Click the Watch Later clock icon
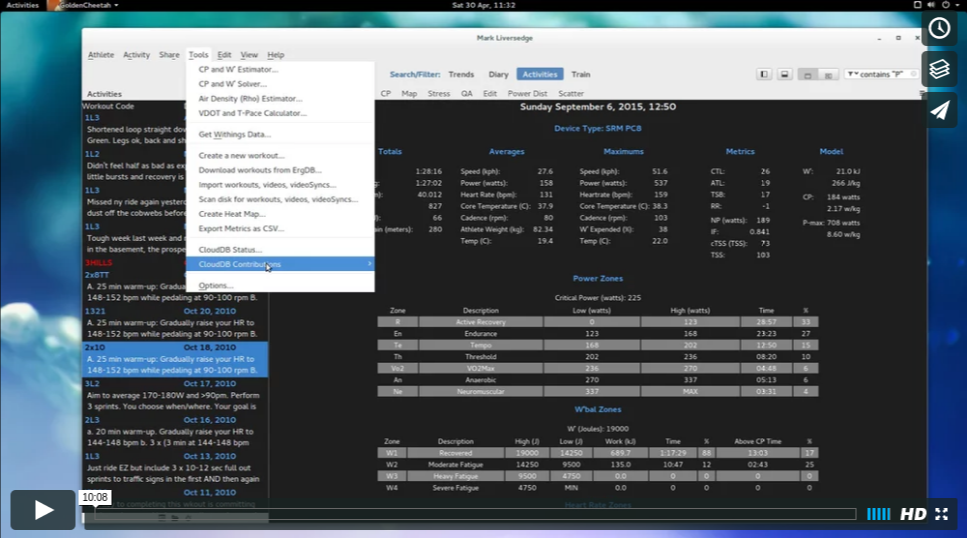967x538 pixels. click(939, 28)
